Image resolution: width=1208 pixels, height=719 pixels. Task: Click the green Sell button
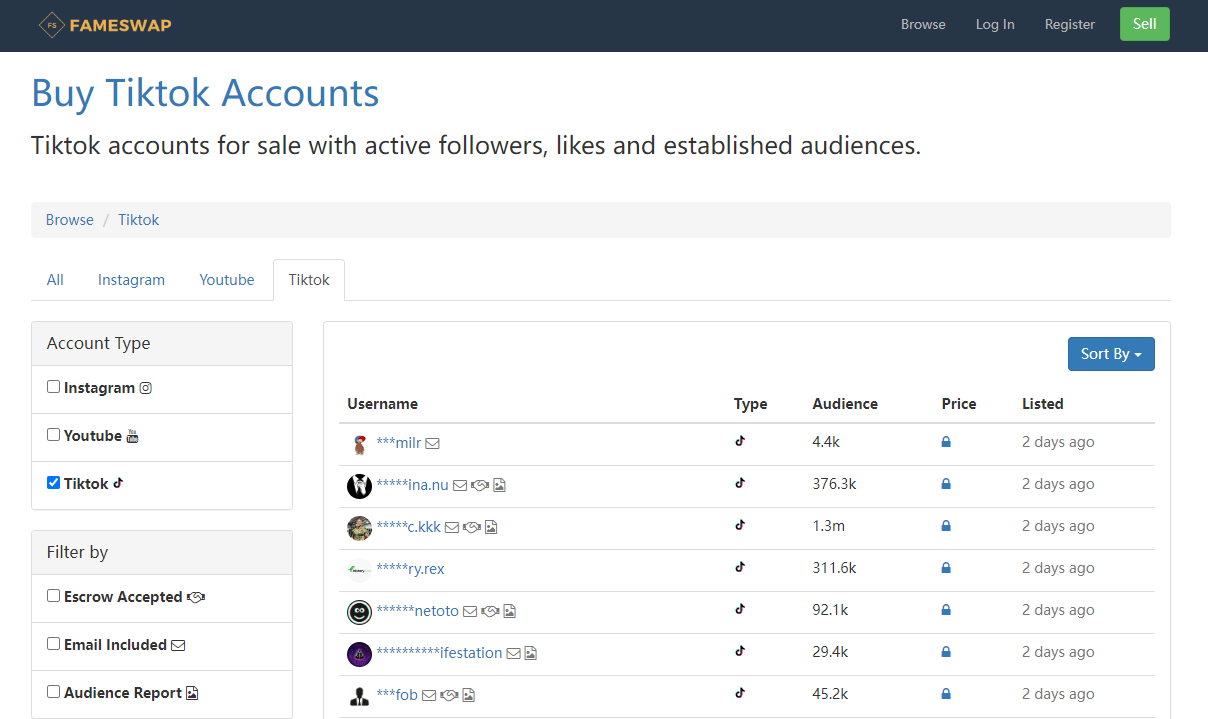pos(1145,24)
